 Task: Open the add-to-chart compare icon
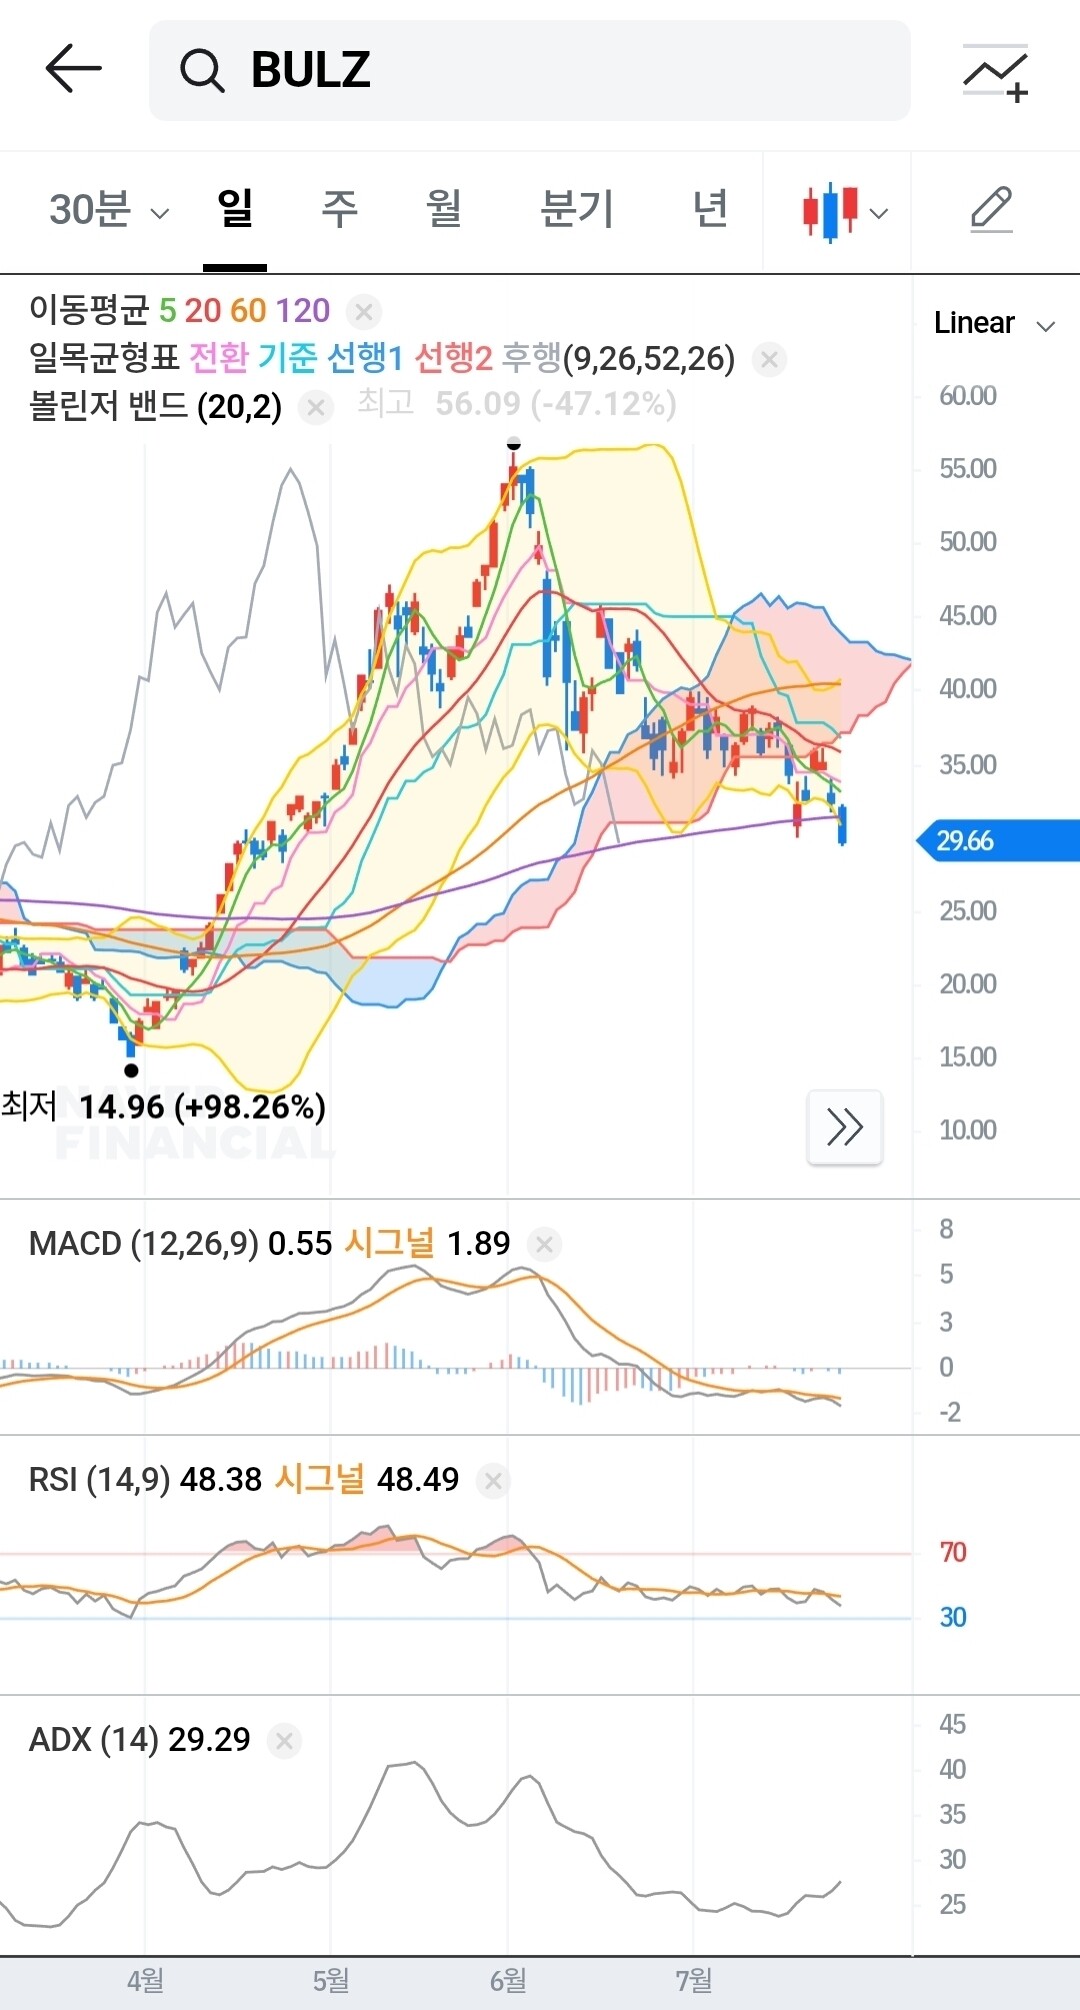[996, 73]
